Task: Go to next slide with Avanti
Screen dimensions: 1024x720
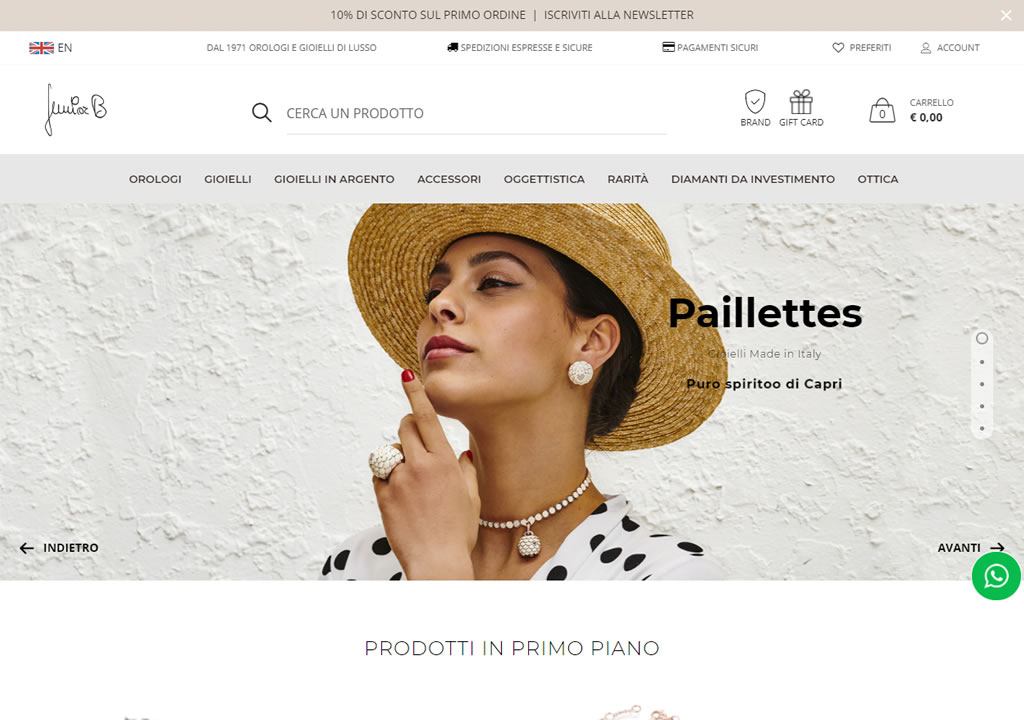Action: pos(970,548)
